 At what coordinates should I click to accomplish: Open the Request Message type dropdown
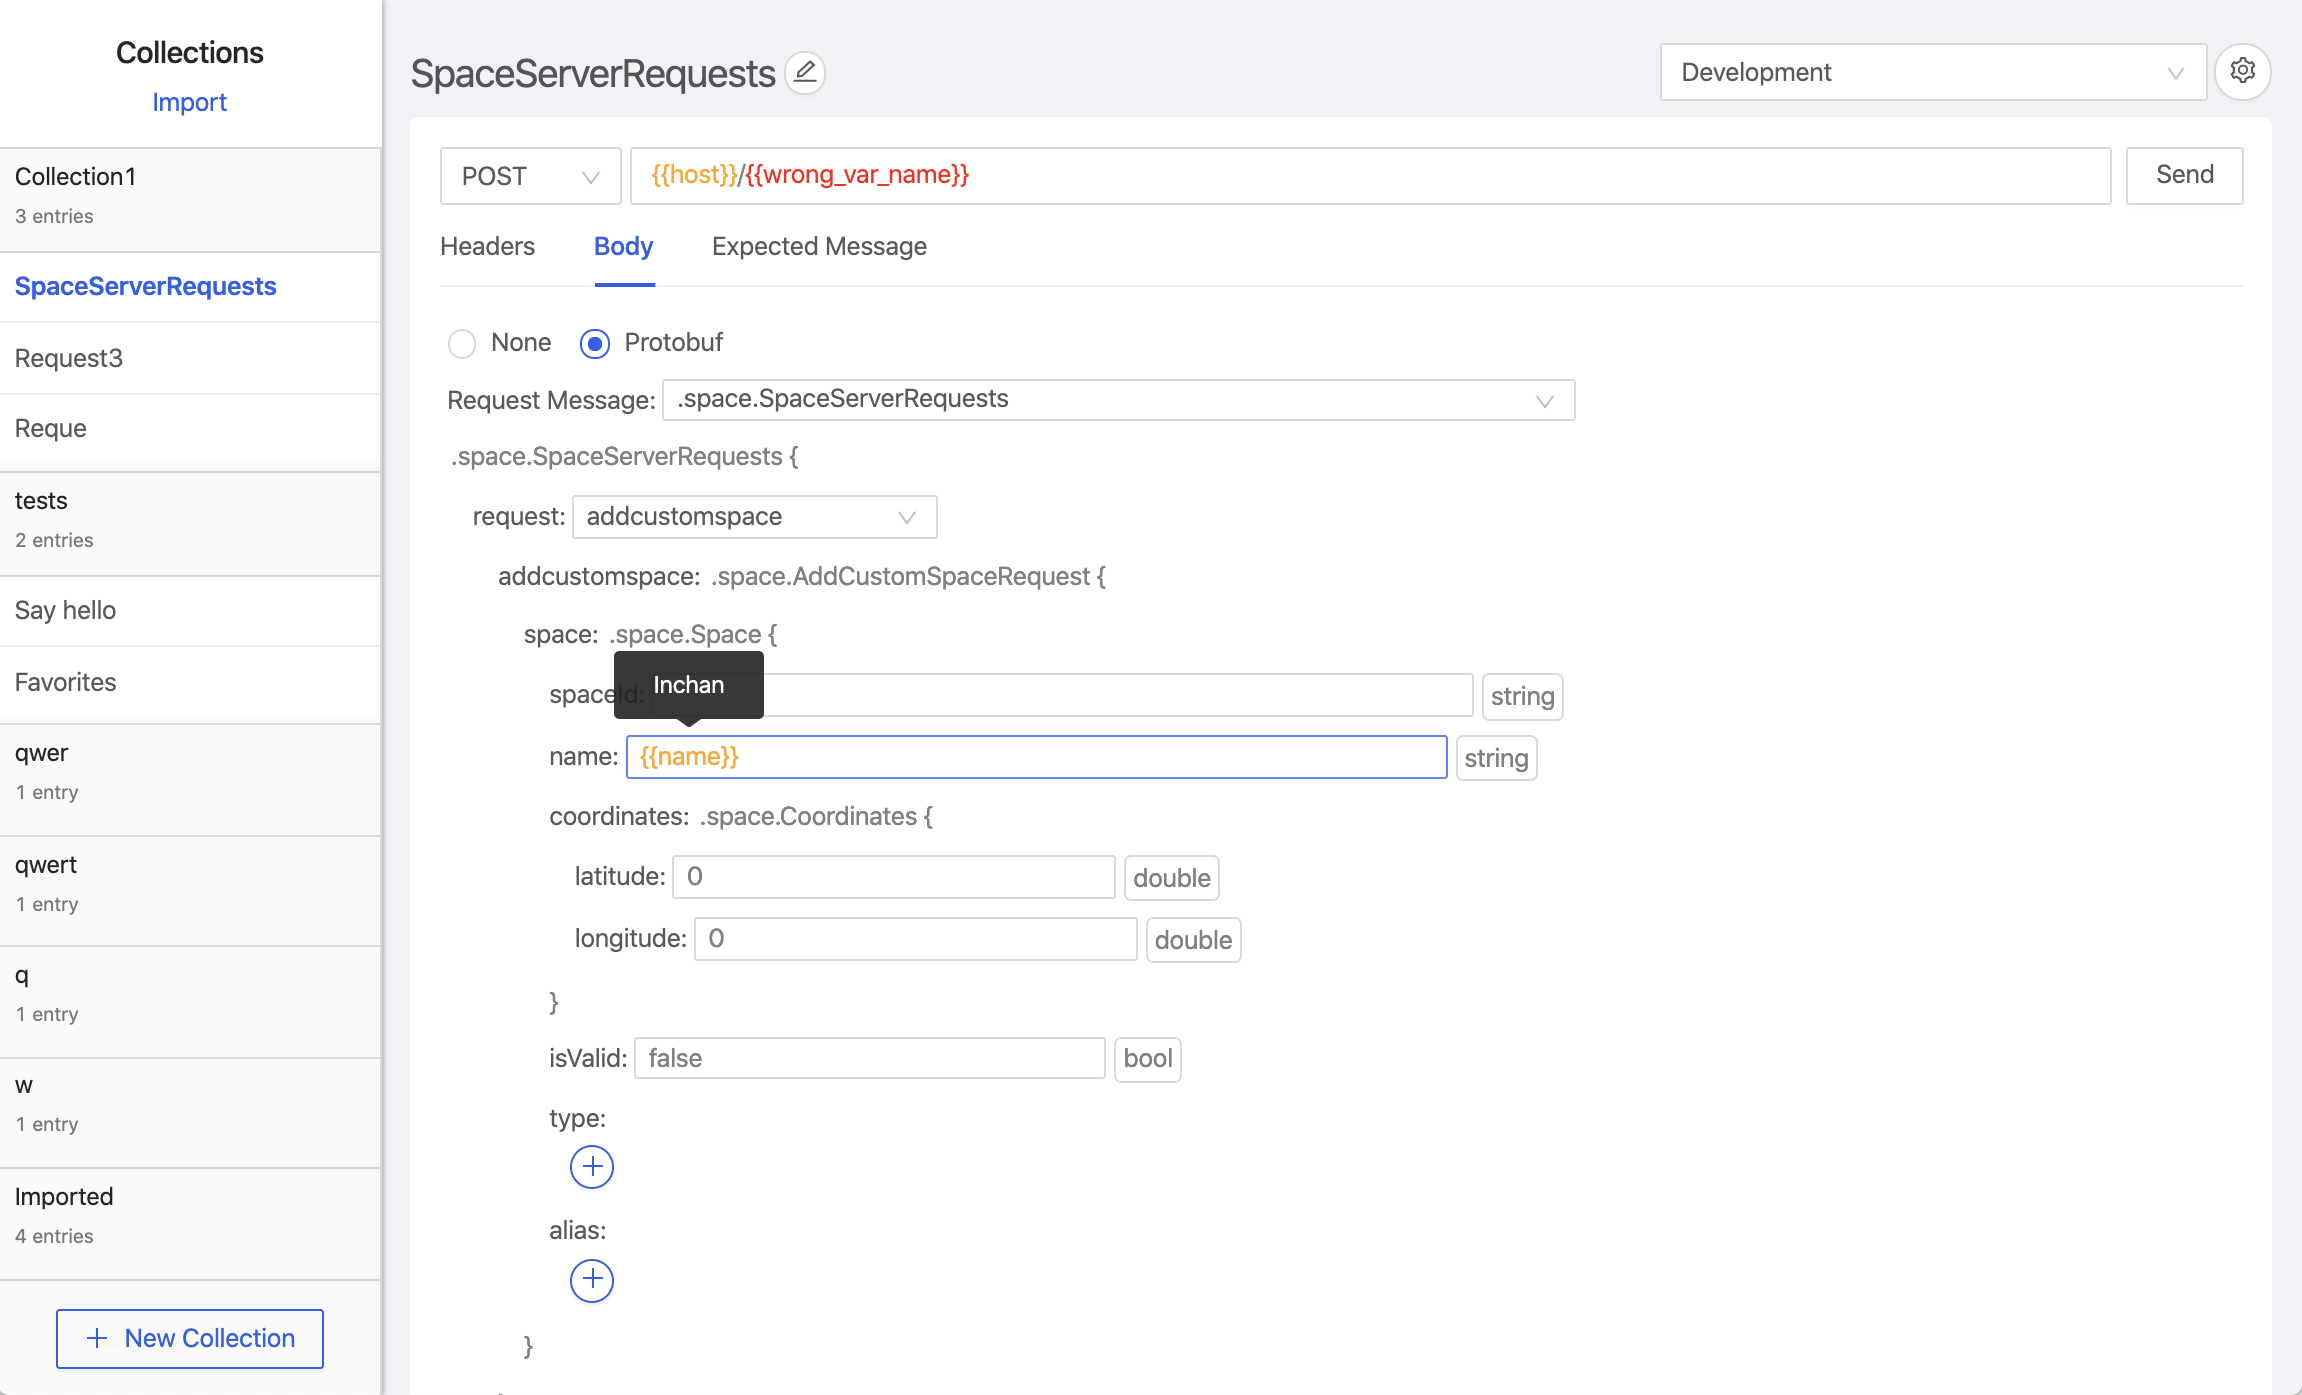click(1117, 400)
